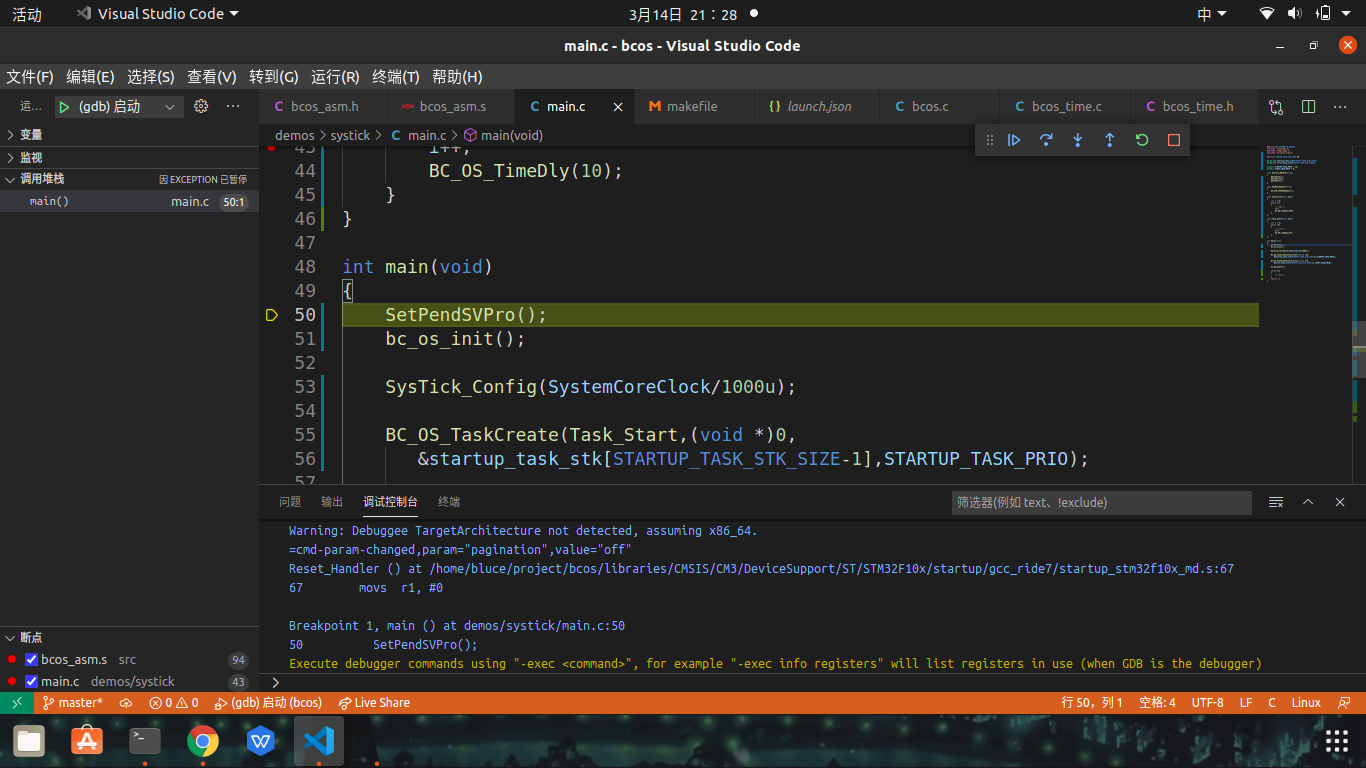Screen dimensions: 1366x768
Task: Toggle the panel view mode icon
Action: (1276, 502)
